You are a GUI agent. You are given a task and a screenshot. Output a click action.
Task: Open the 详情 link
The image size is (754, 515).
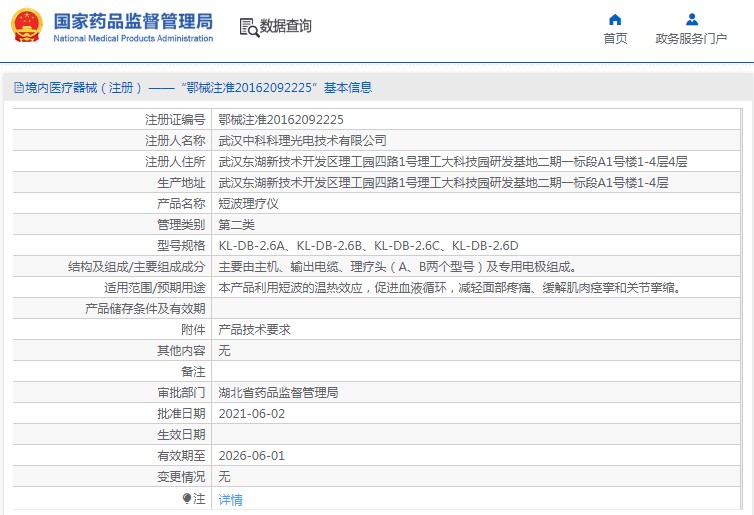click(230, 500)
